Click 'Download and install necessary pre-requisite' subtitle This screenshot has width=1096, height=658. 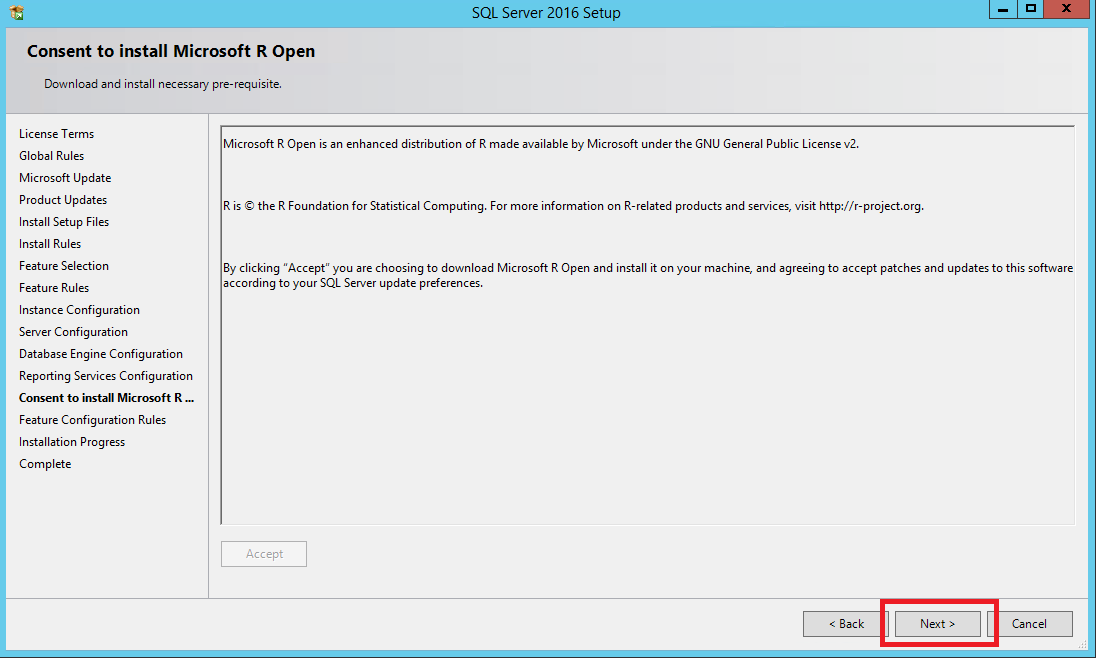click(163, 84)
